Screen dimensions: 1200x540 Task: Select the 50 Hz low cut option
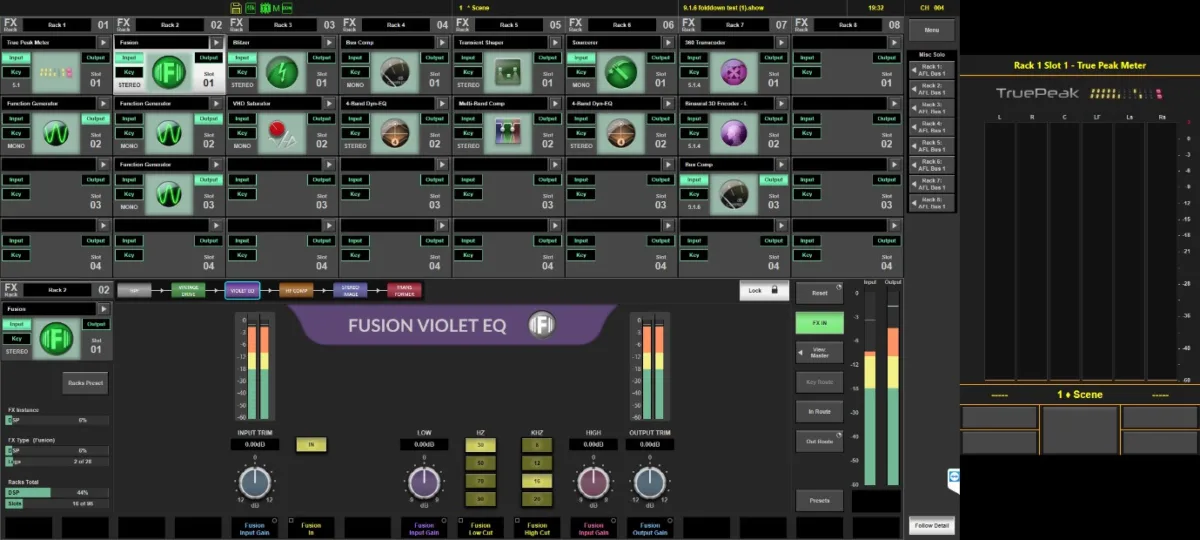480,463
